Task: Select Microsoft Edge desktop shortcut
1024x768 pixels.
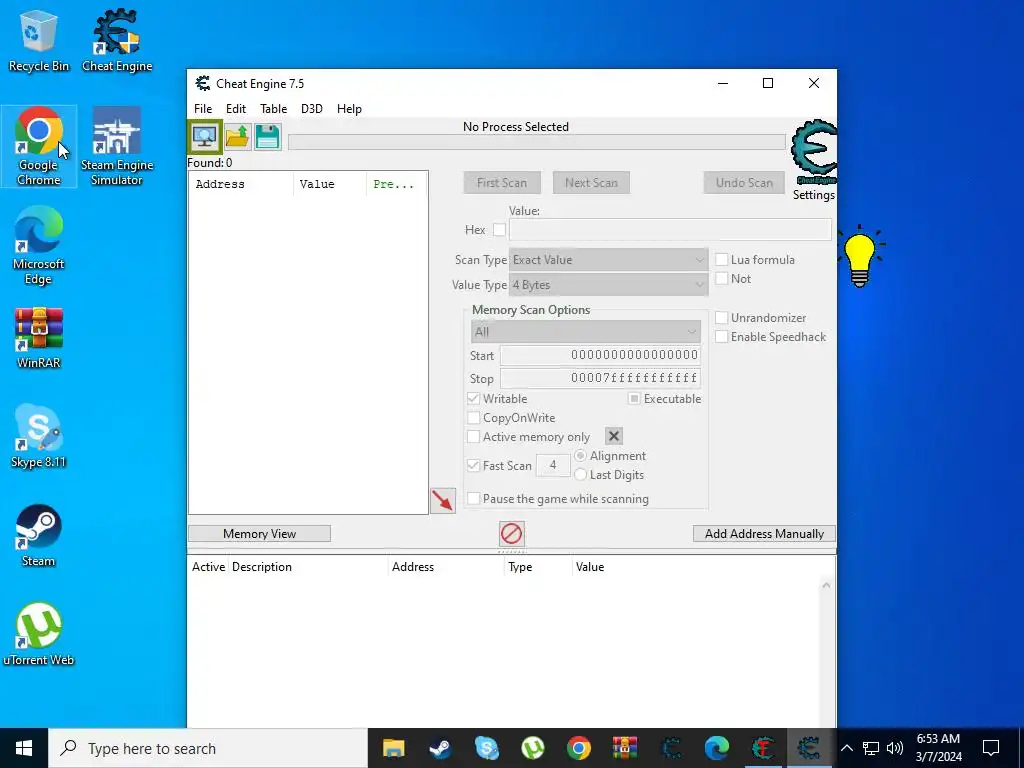Action: pos(39,246)
